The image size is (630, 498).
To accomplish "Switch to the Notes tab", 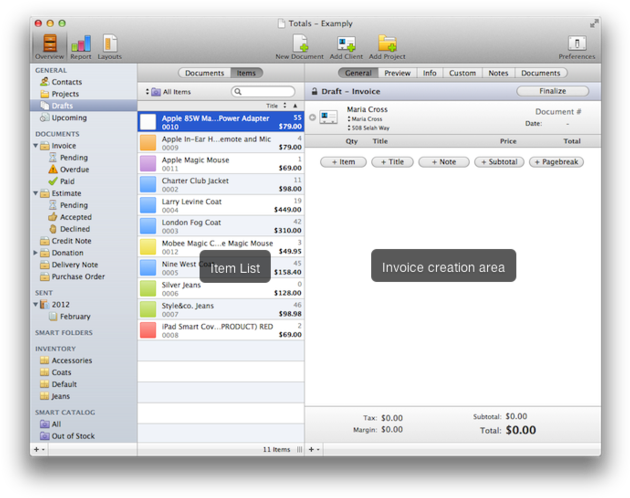I will (x=498, y=73).
